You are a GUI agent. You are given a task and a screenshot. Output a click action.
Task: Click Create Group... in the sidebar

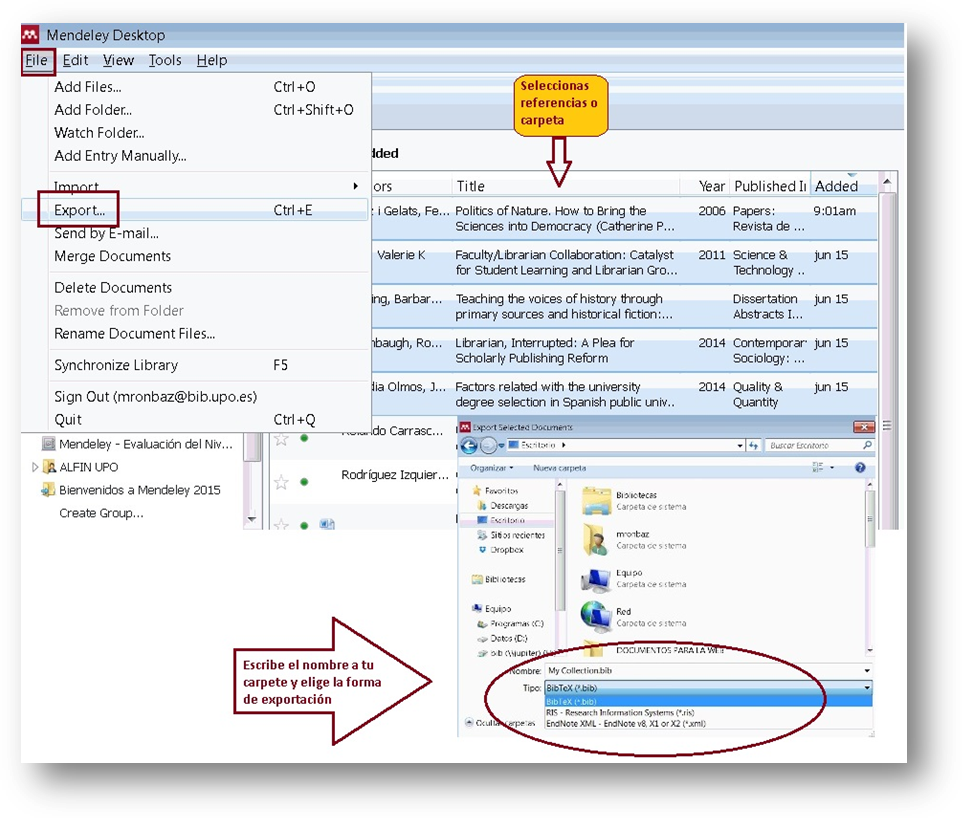tap(101, 513)
